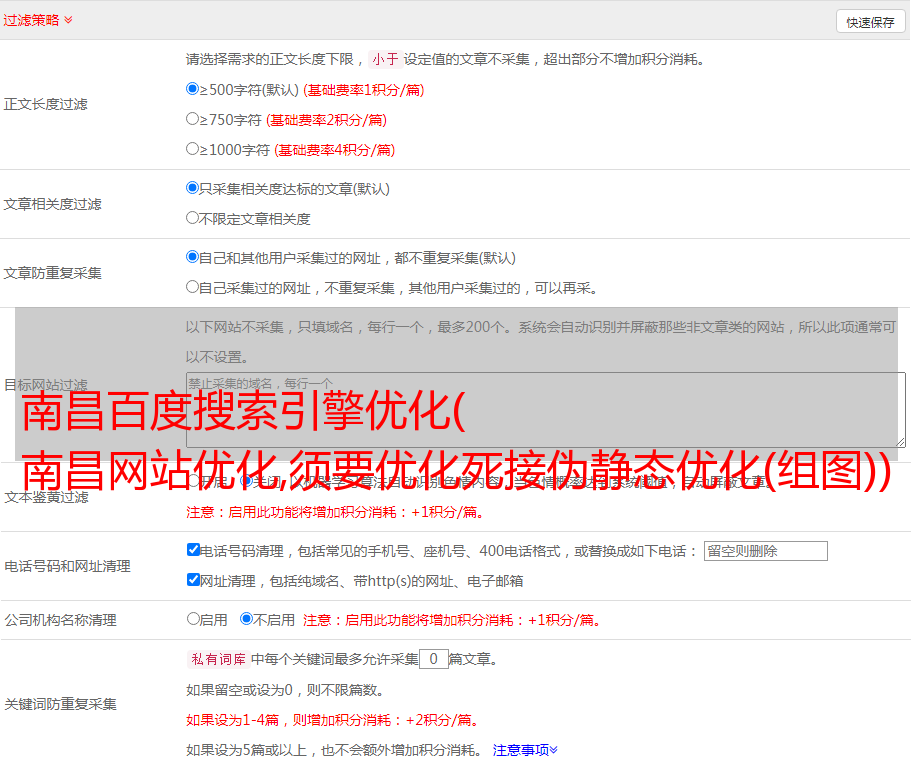Click the 快速保存 button

pyautogui.click(x=870, y=22)
